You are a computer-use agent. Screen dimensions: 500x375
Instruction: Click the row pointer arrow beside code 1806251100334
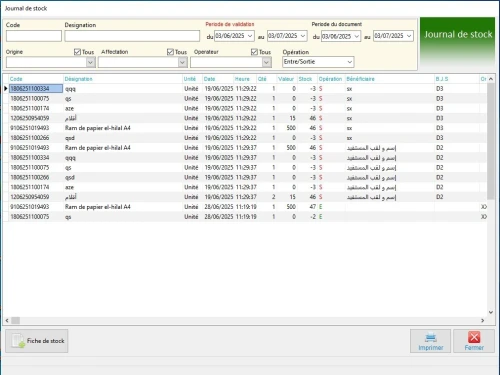[6, 88]
